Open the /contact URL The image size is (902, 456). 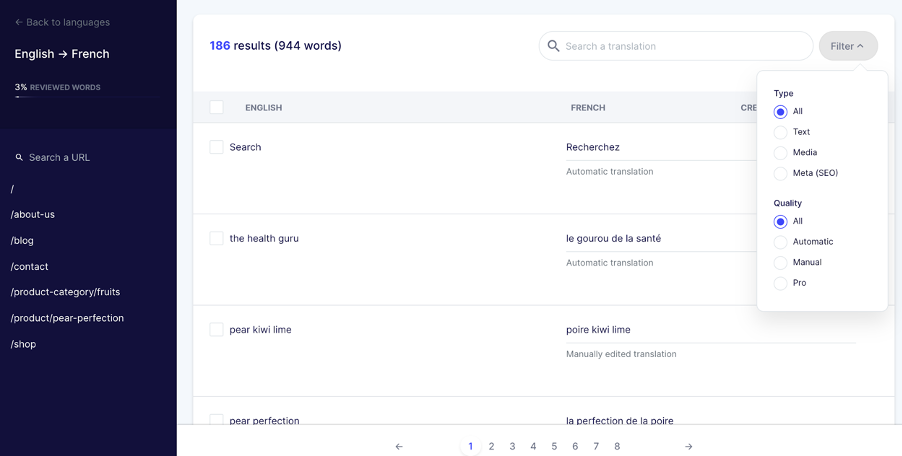(x=29, y=266)
